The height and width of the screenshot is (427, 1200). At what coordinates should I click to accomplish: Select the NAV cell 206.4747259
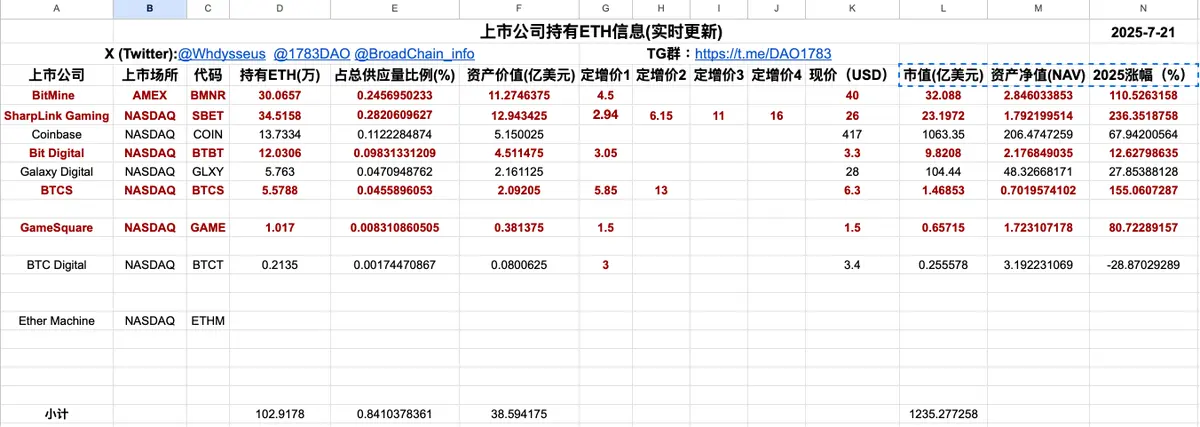1038,134
